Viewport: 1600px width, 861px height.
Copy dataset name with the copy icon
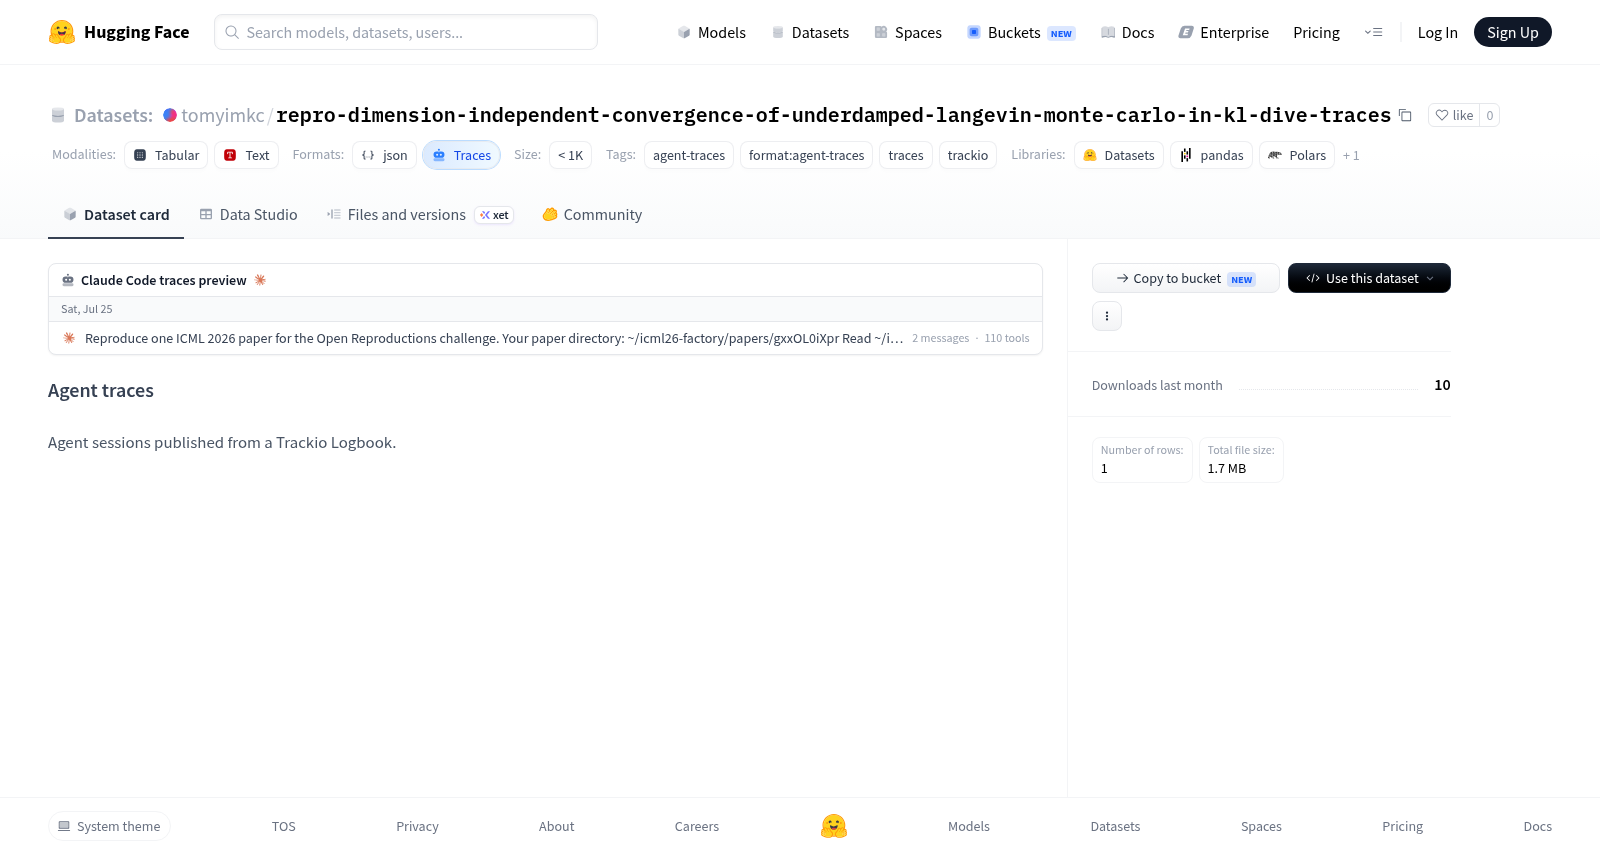(x=1405, y=115)
